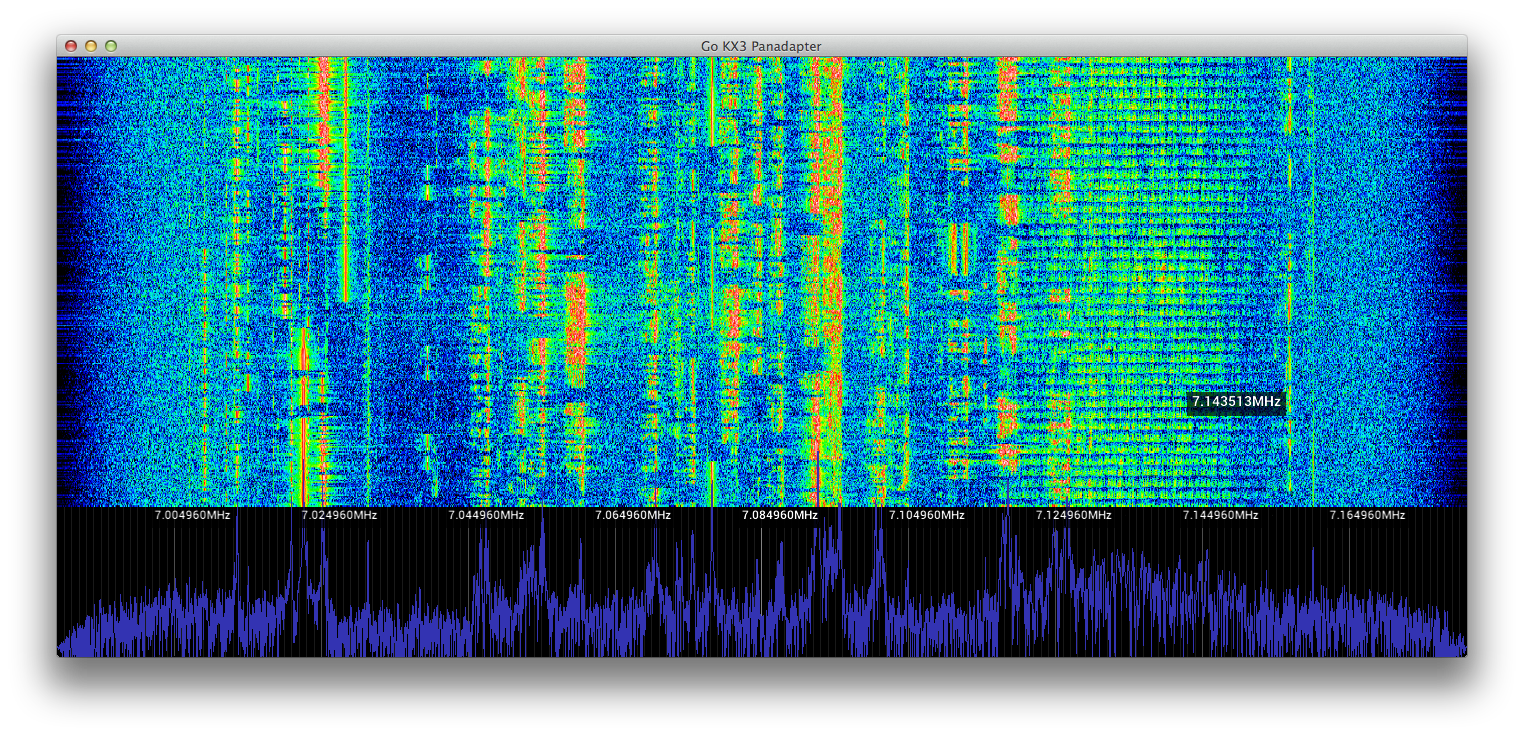Viewport: 1524px width, 736px height.
Task: Click the Go KX3 Panadapter title text
Action: (761, 46)
